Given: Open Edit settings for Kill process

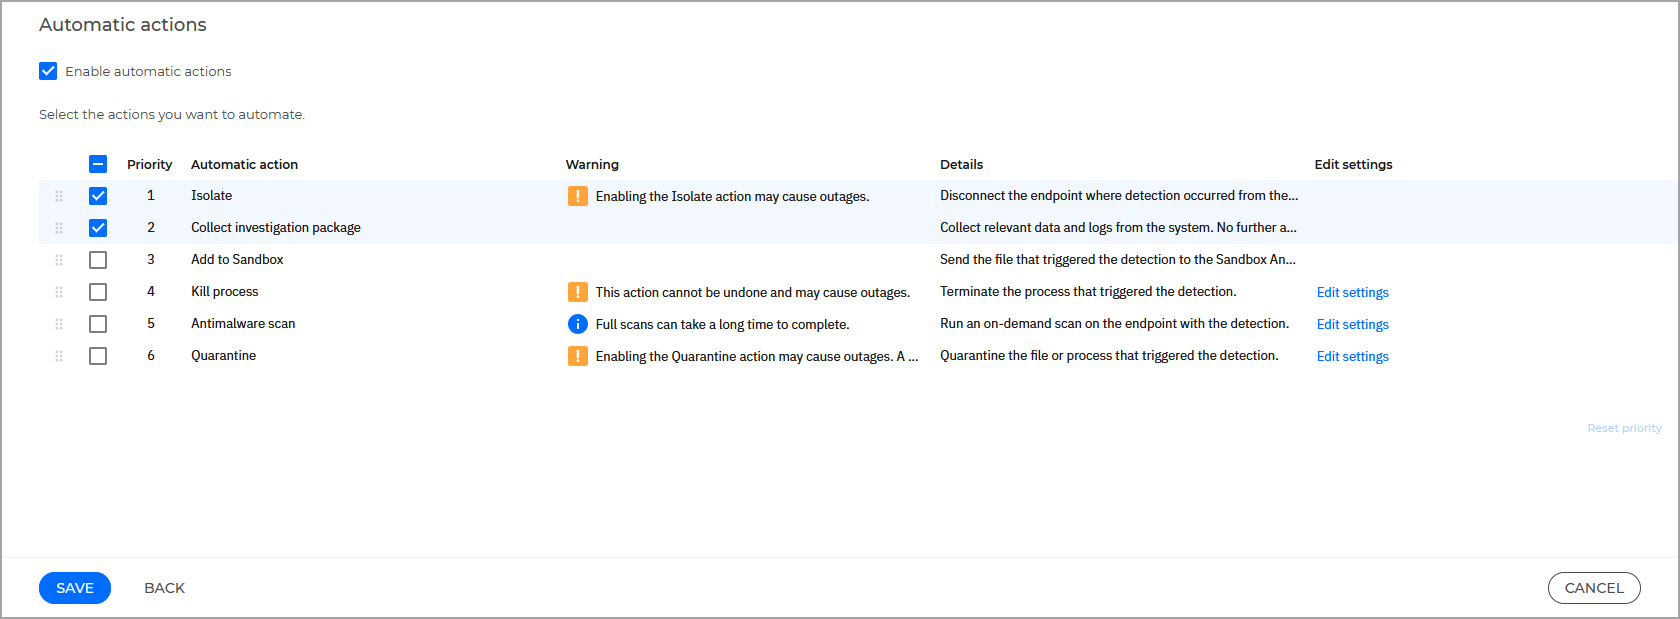Looking at the screenshot, I should point(1352,292).
